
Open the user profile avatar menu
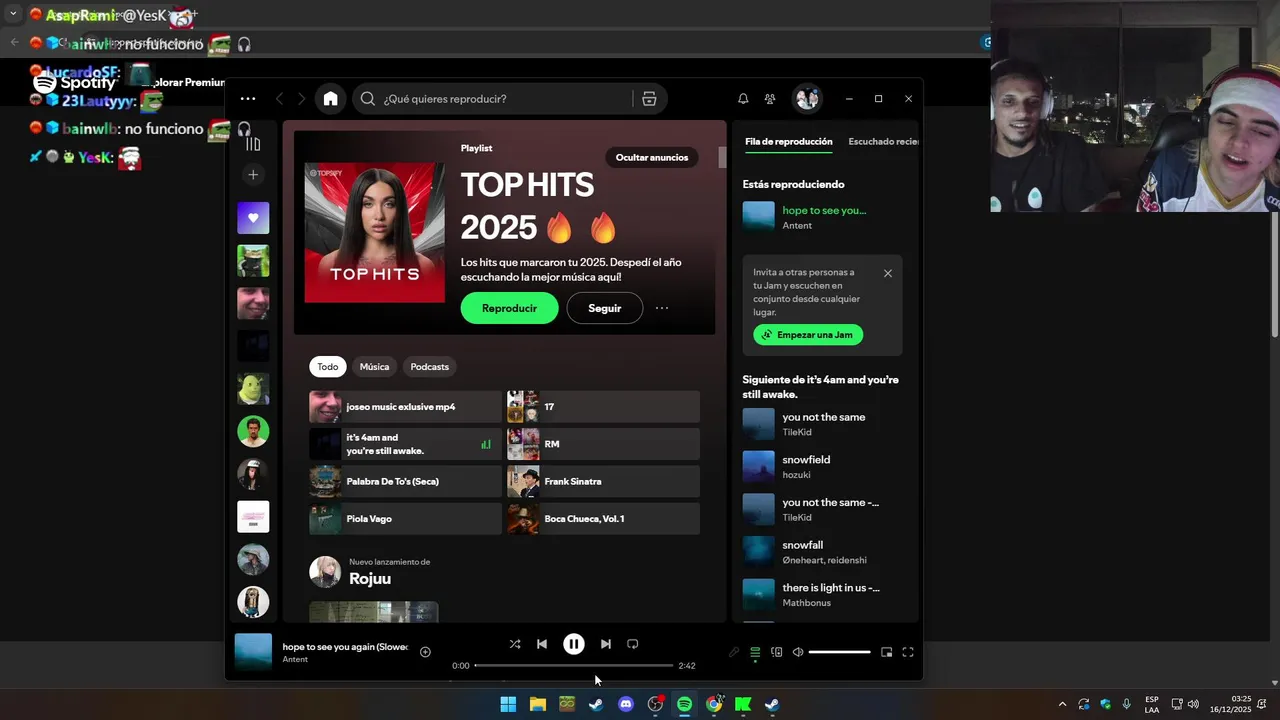(x=807, y=99)
